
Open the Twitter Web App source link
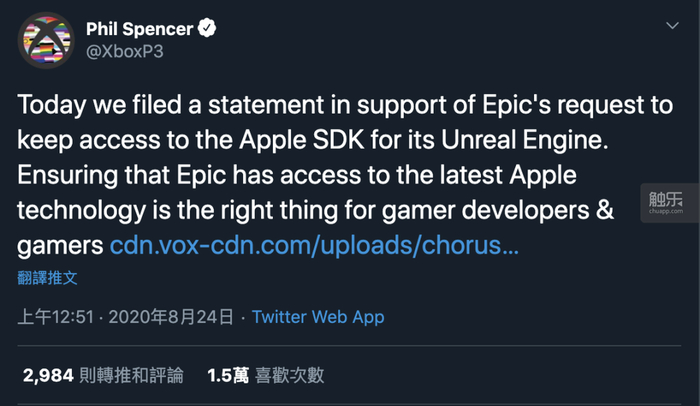(318, 317)
